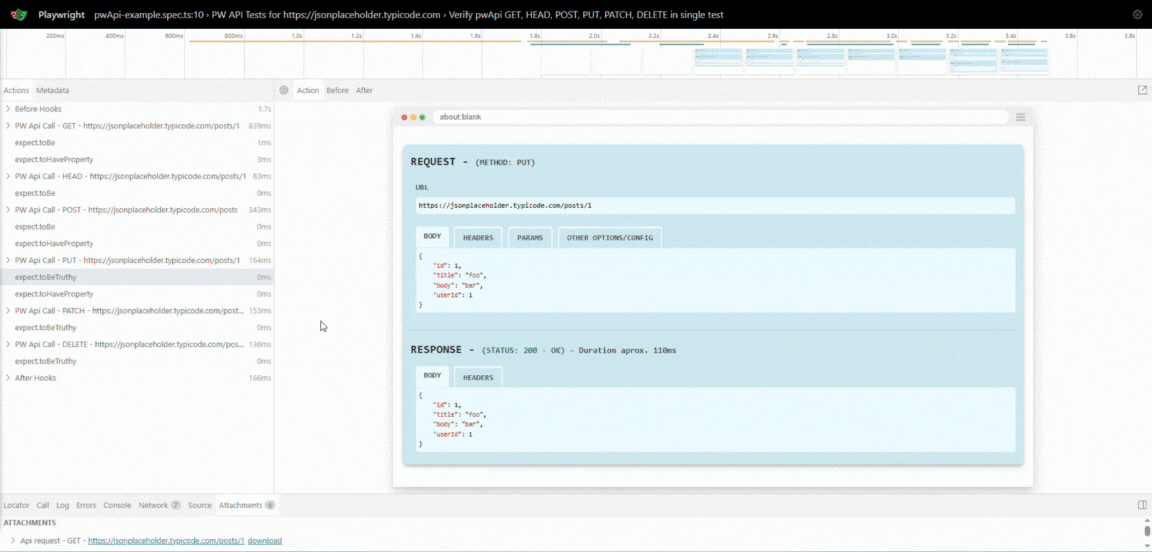Select the OTHER OPTIONS/CONFIG tab
Screen dimensions: 1152x552
tap(610, 237)
